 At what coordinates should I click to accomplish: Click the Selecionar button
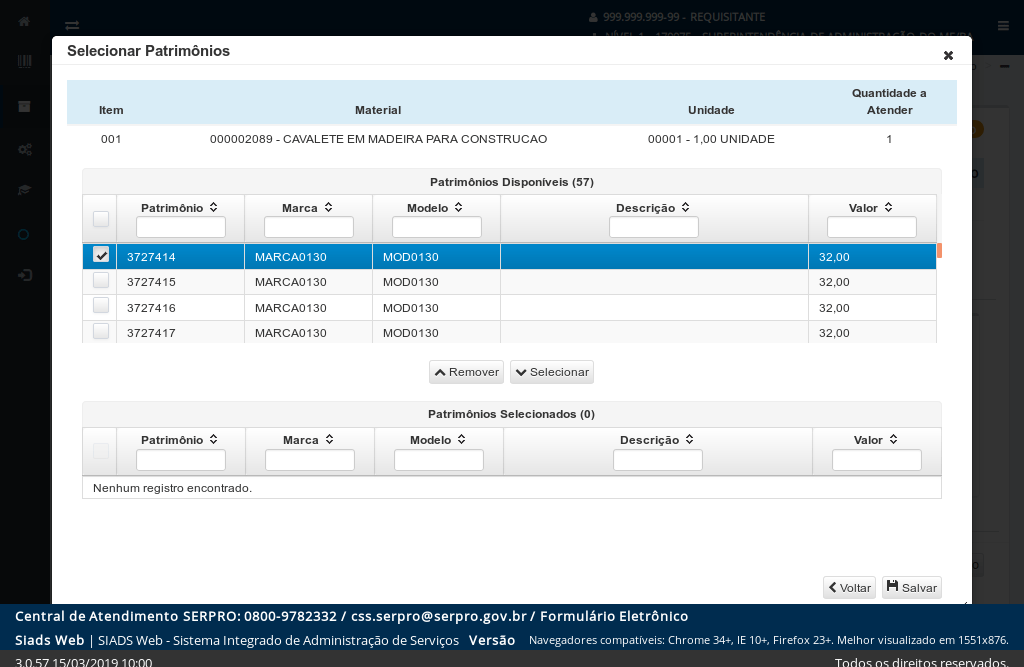[552, 372]
